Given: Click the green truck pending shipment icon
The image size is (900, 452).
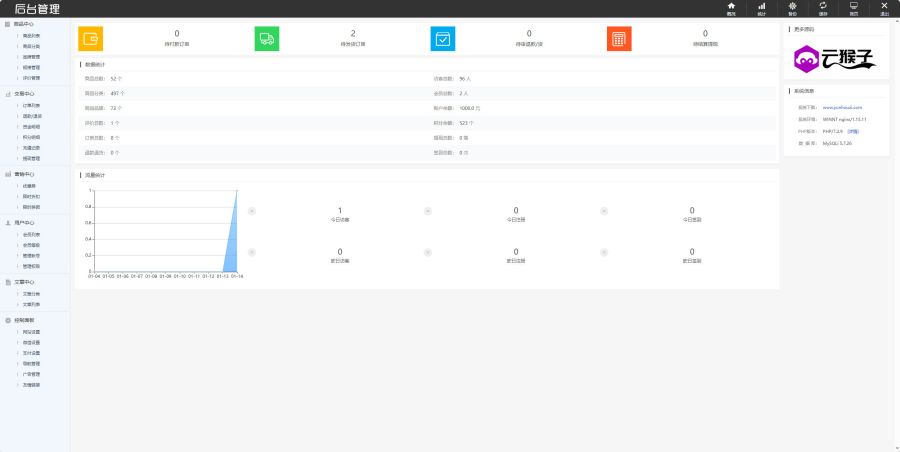Looking at the screenshot, I should point(267,38).
